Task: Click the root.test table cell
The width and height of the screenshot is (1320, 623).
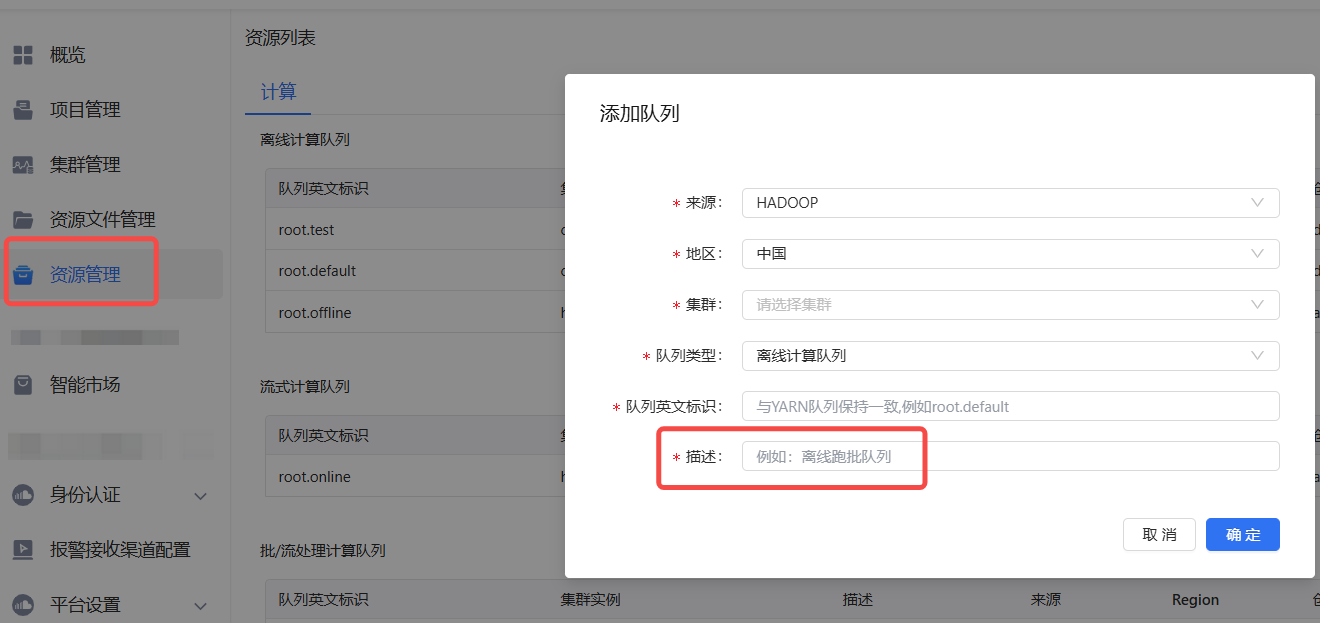Action: [306, 230]
